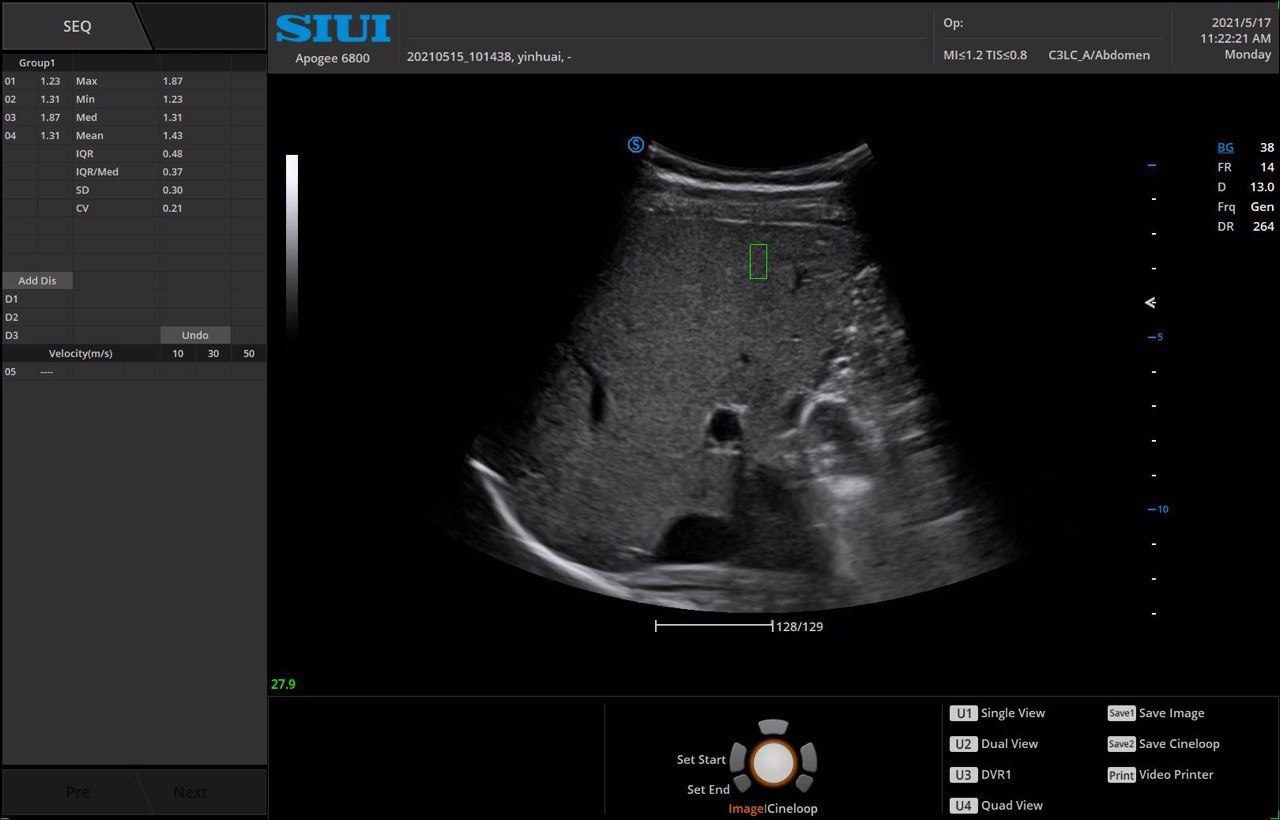Click the focus position arrow on the depth scale

pyautogui.click(x=1150, y=302)
